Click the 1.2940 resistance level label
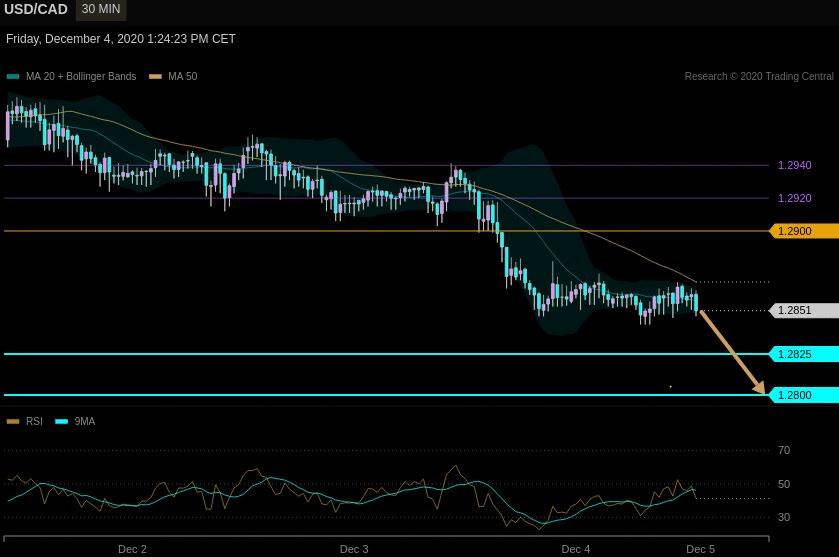 pyautogui.click(x=794, y=165)
